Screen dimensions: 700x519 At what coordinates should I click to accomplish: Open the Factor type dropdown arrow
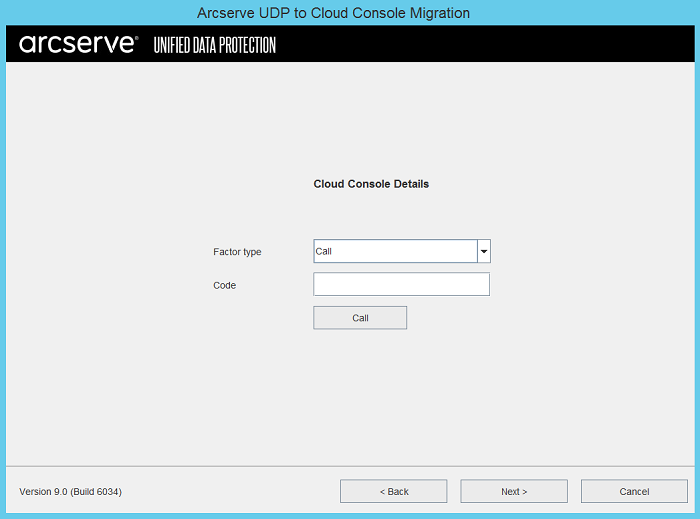pyautogui.click(x=484, y=251)
